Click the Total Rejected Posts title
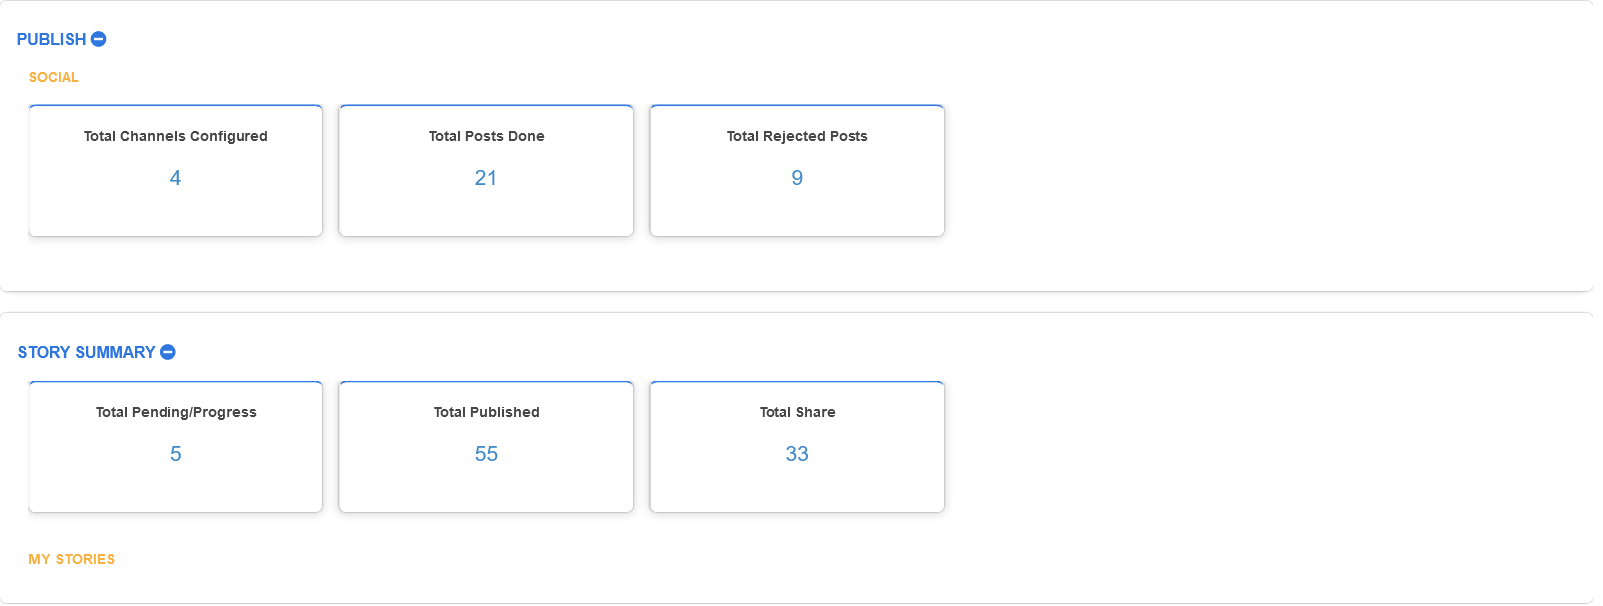1603x606 pixels. click(x=797, y=136)
